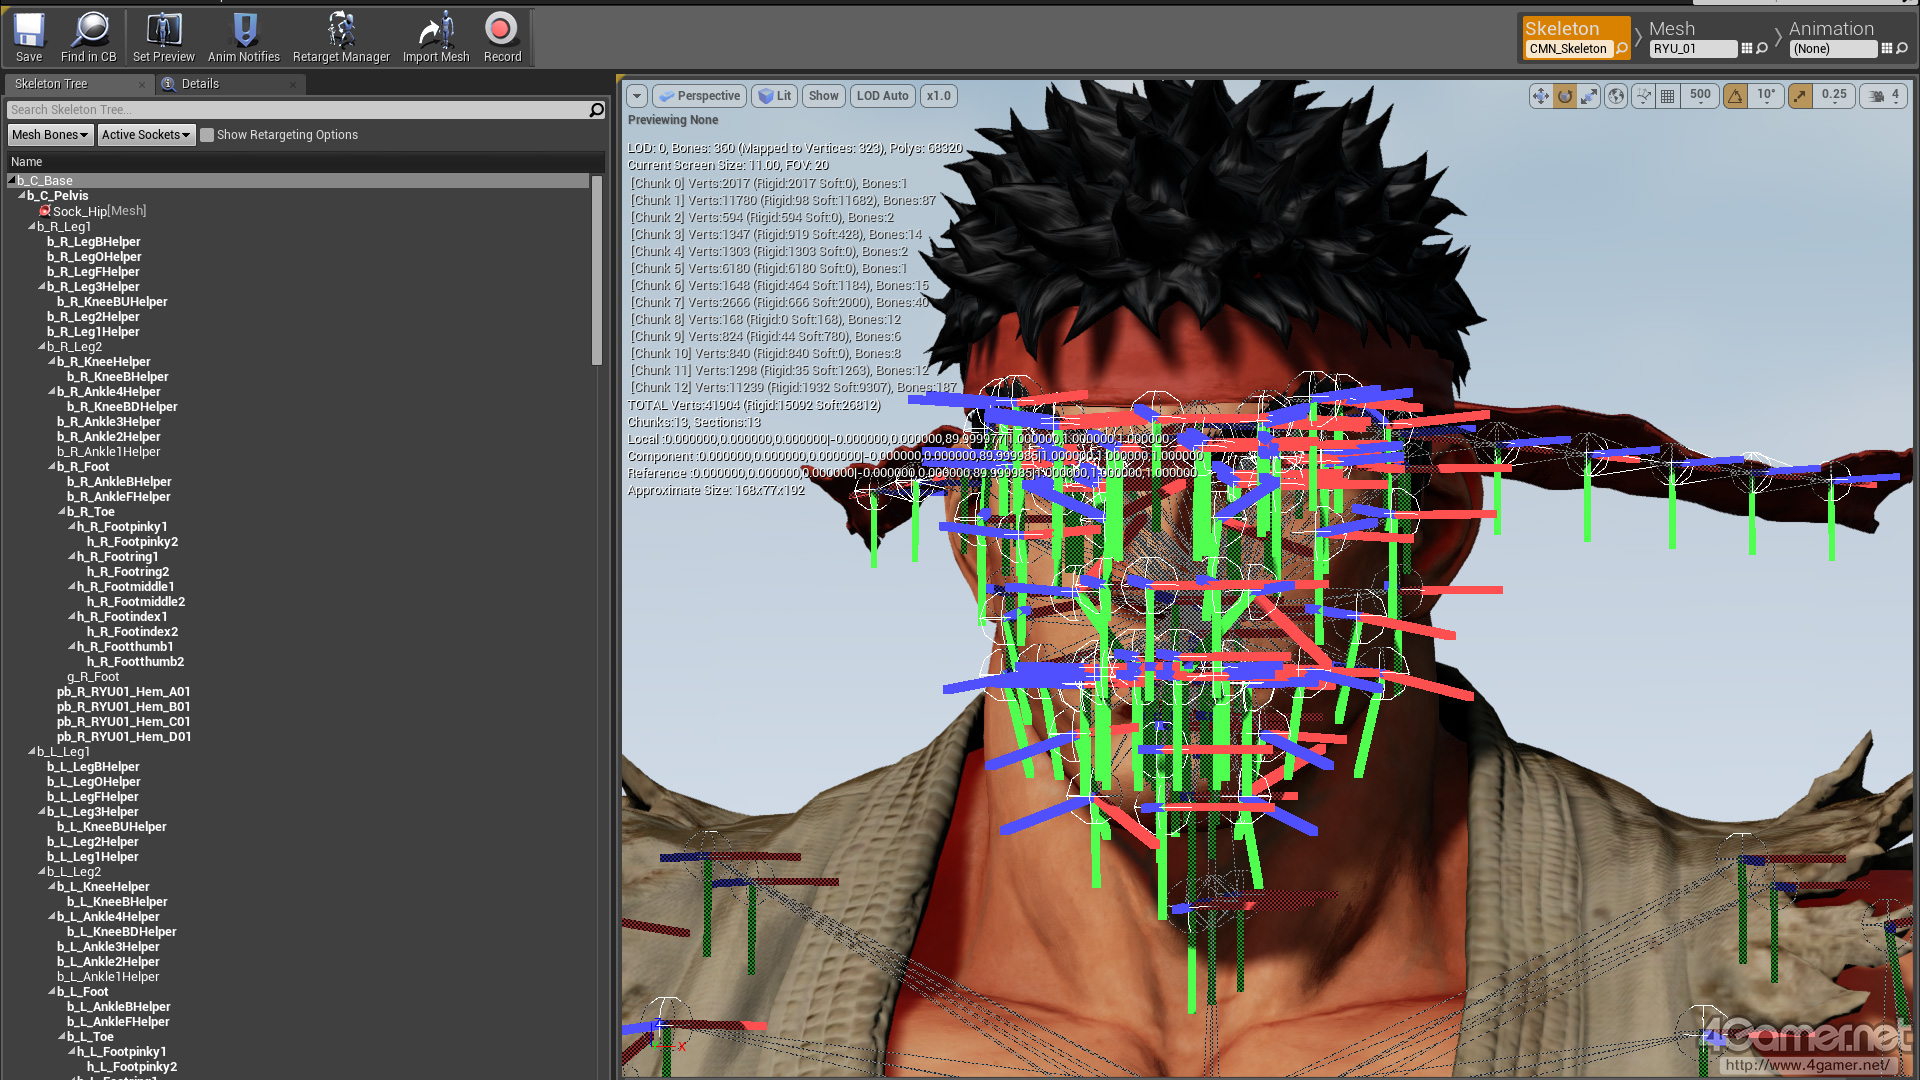
Task: Click the Lit view mode button
Action: (x=775, y=96)
